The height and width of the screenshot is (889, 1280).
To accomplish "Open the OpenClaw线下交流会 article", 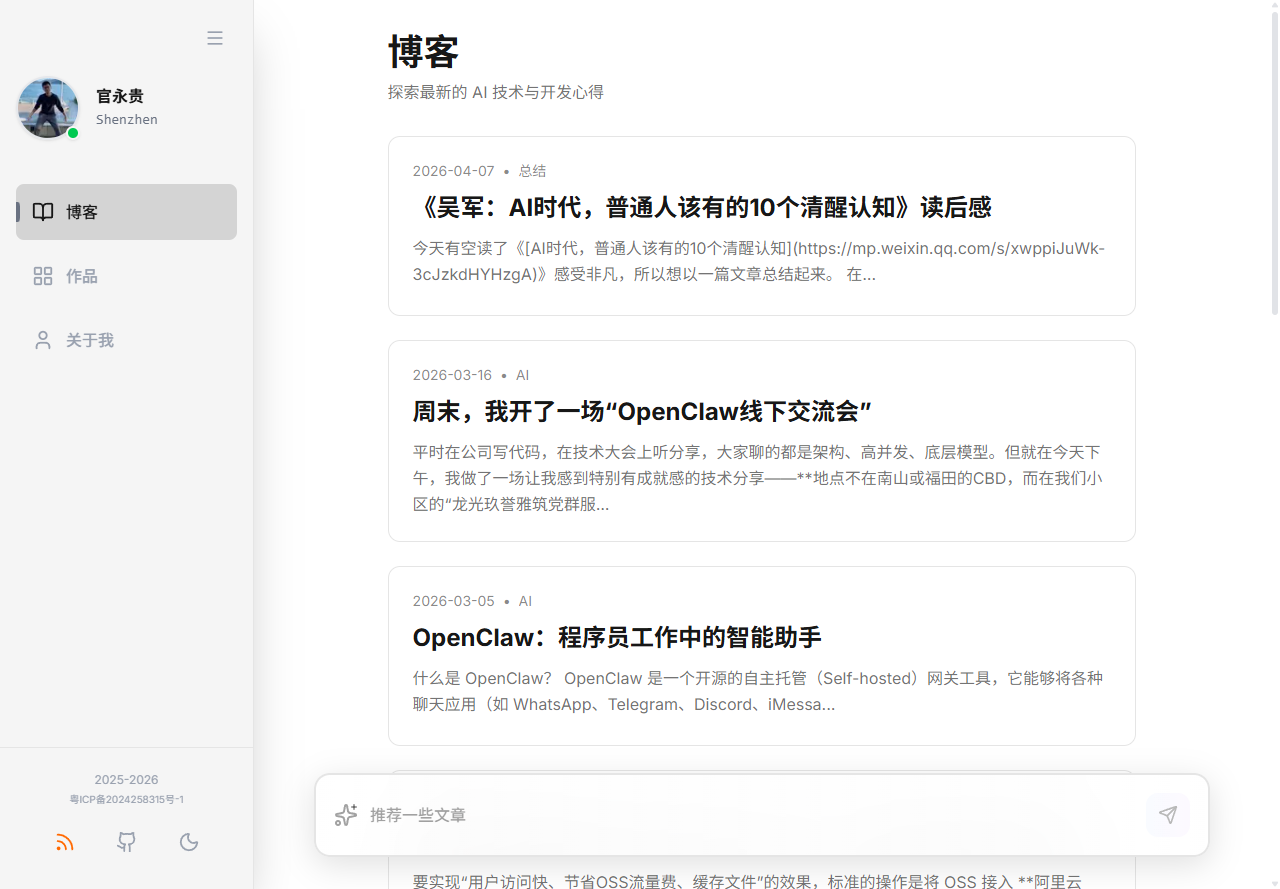I will click(x=642, y=411).
